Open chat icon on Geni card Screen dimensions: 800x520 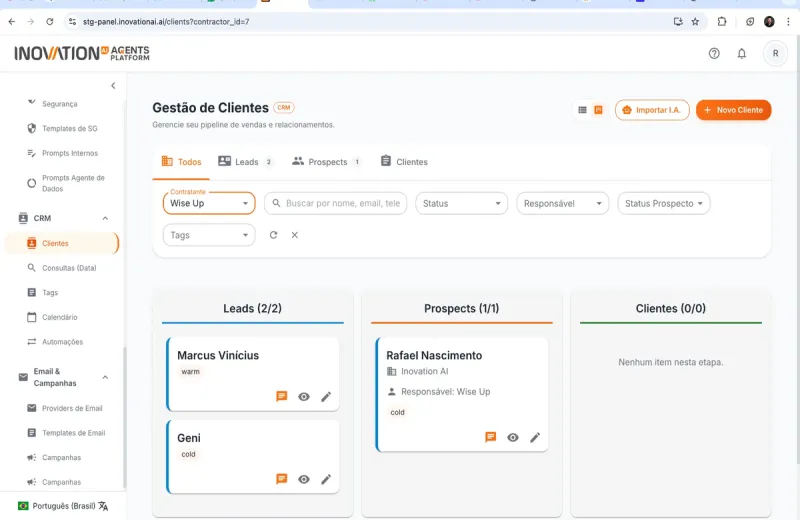(x=281, y=479)
